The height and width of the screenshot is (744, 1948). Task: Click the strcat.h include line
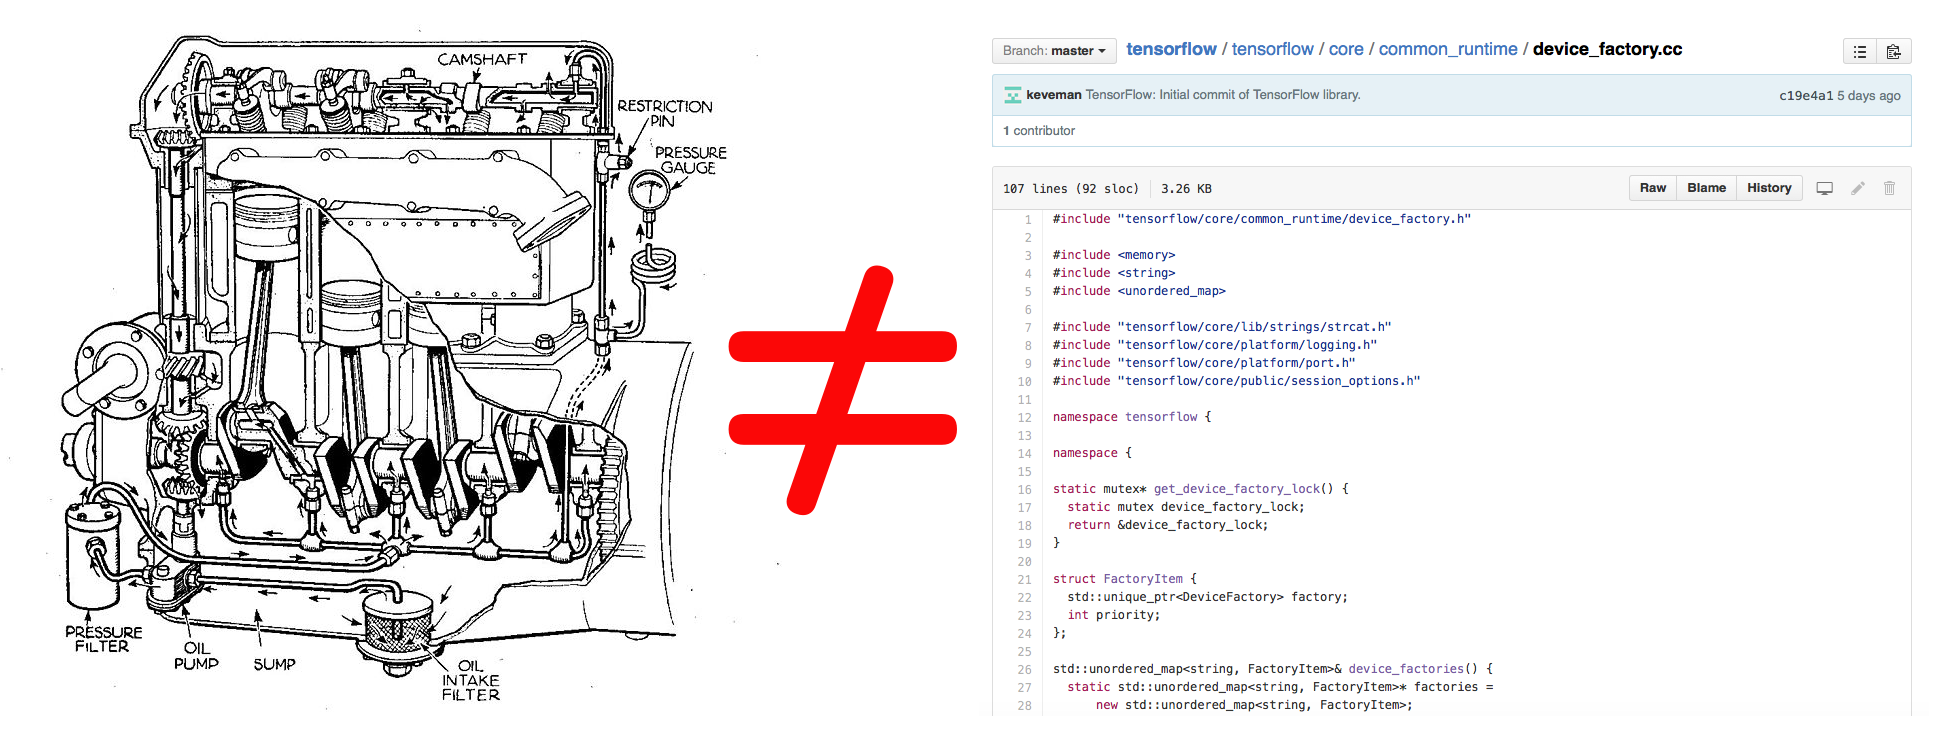tap(1222, 327)
